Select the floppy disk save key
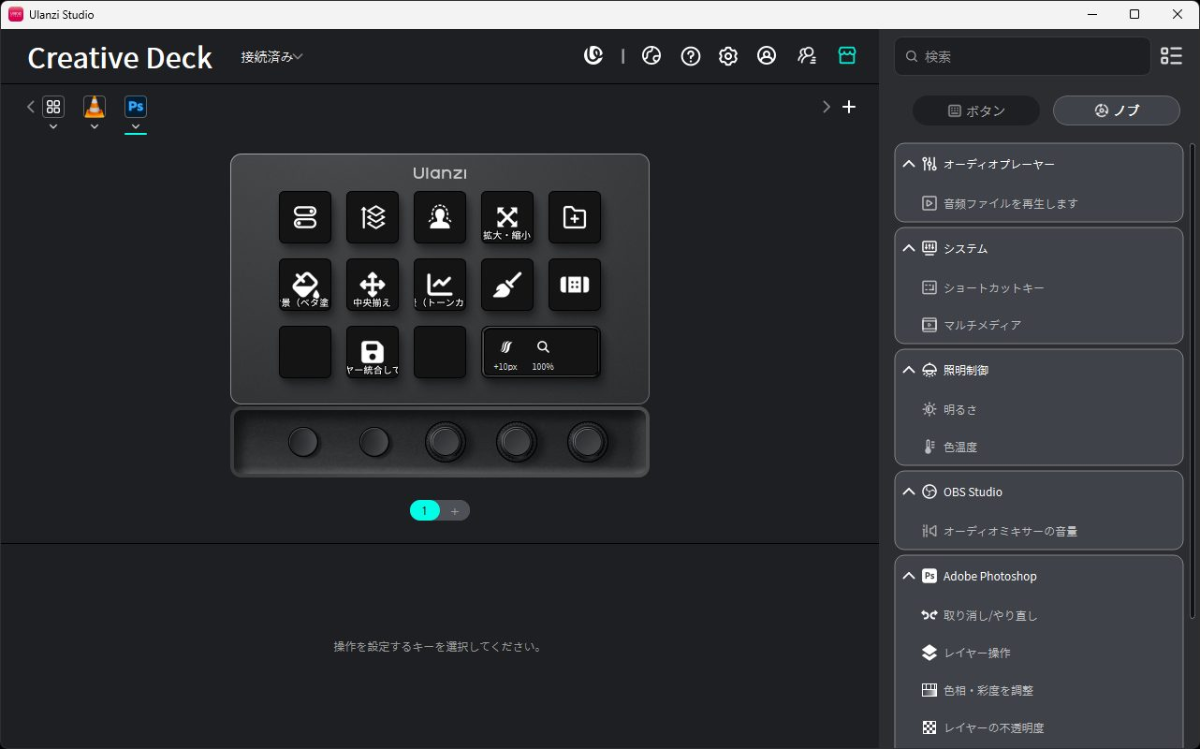The width and height of the screenshot is (1200, 749). point(372,352)
